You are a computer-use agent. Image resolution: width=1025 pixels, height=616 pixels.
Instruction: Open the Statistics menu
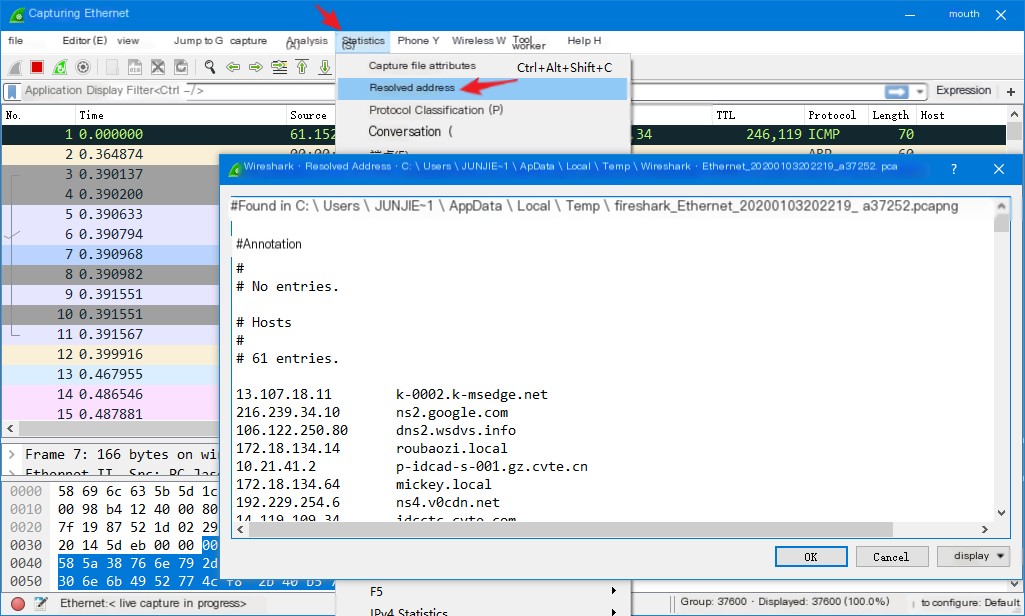(363, 42)
